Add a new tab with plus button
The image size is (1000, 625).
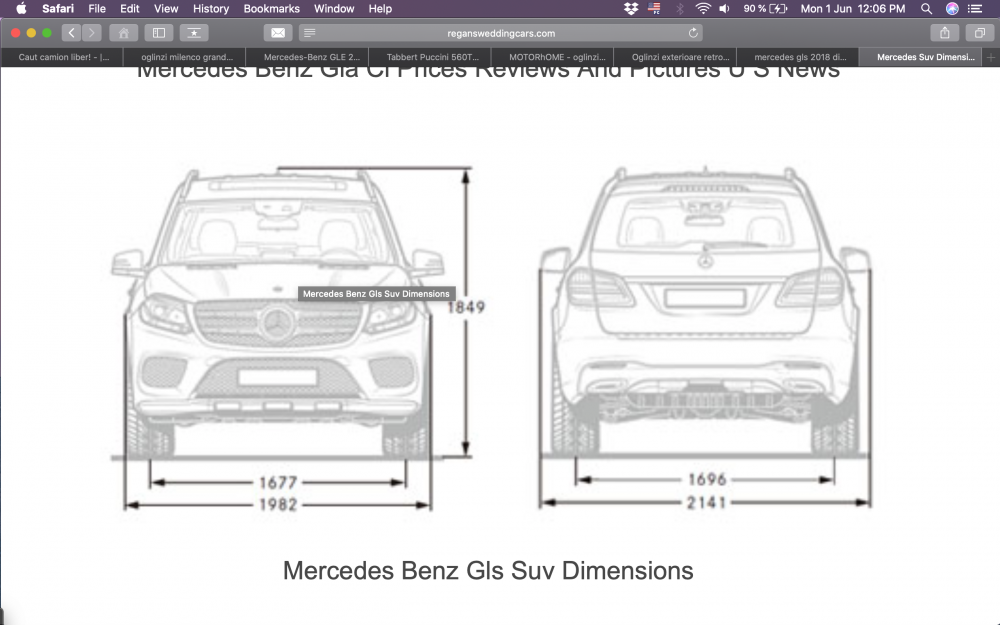click(x=991, y=57)
